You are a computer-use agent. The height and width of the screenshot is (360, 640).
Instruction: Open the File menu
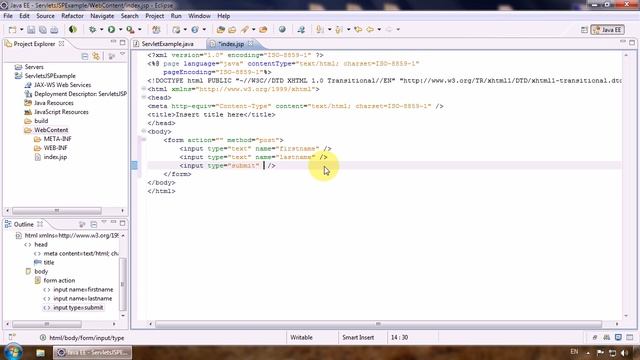point(8,16)
